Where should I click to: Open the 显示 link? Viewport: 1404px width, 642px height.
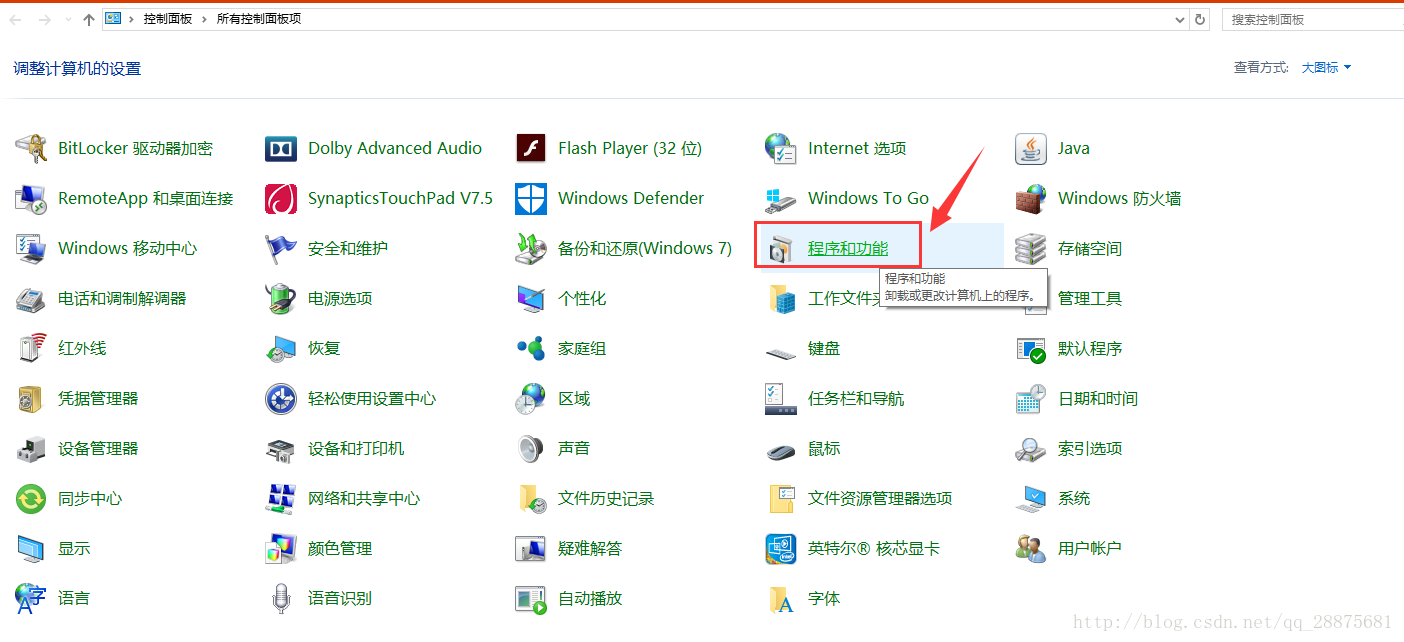(74, 548)
